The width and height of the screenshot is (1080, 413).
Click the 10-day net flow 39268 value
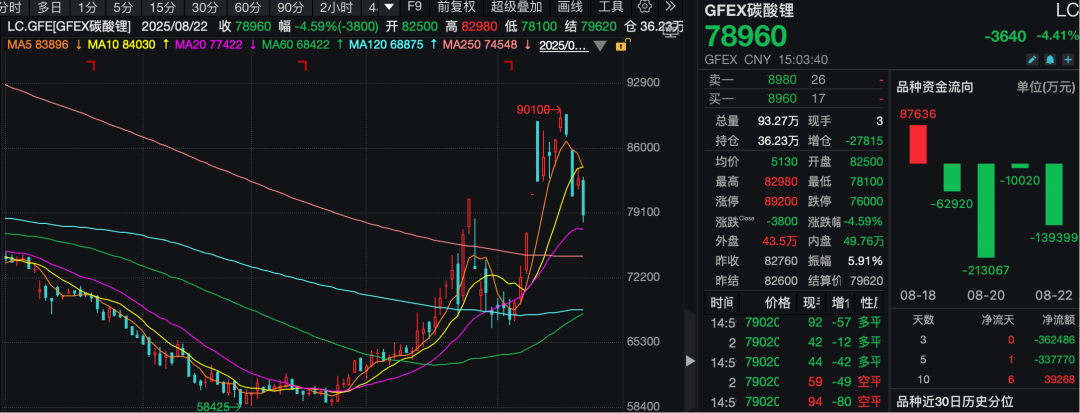pyautogui.click(x=1057, y=379)
